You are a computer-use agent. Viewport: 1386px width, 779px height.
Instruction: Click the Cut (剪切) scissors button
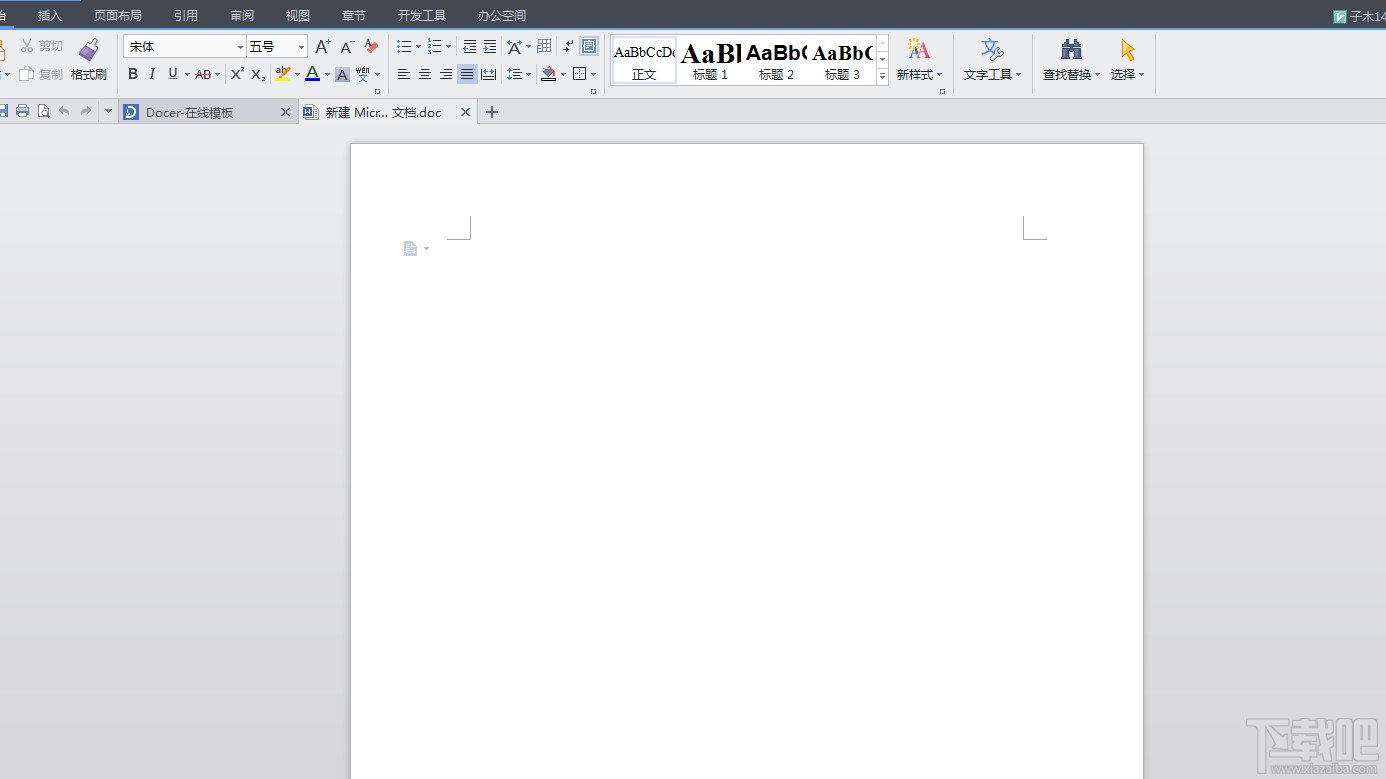coord(42,46)
